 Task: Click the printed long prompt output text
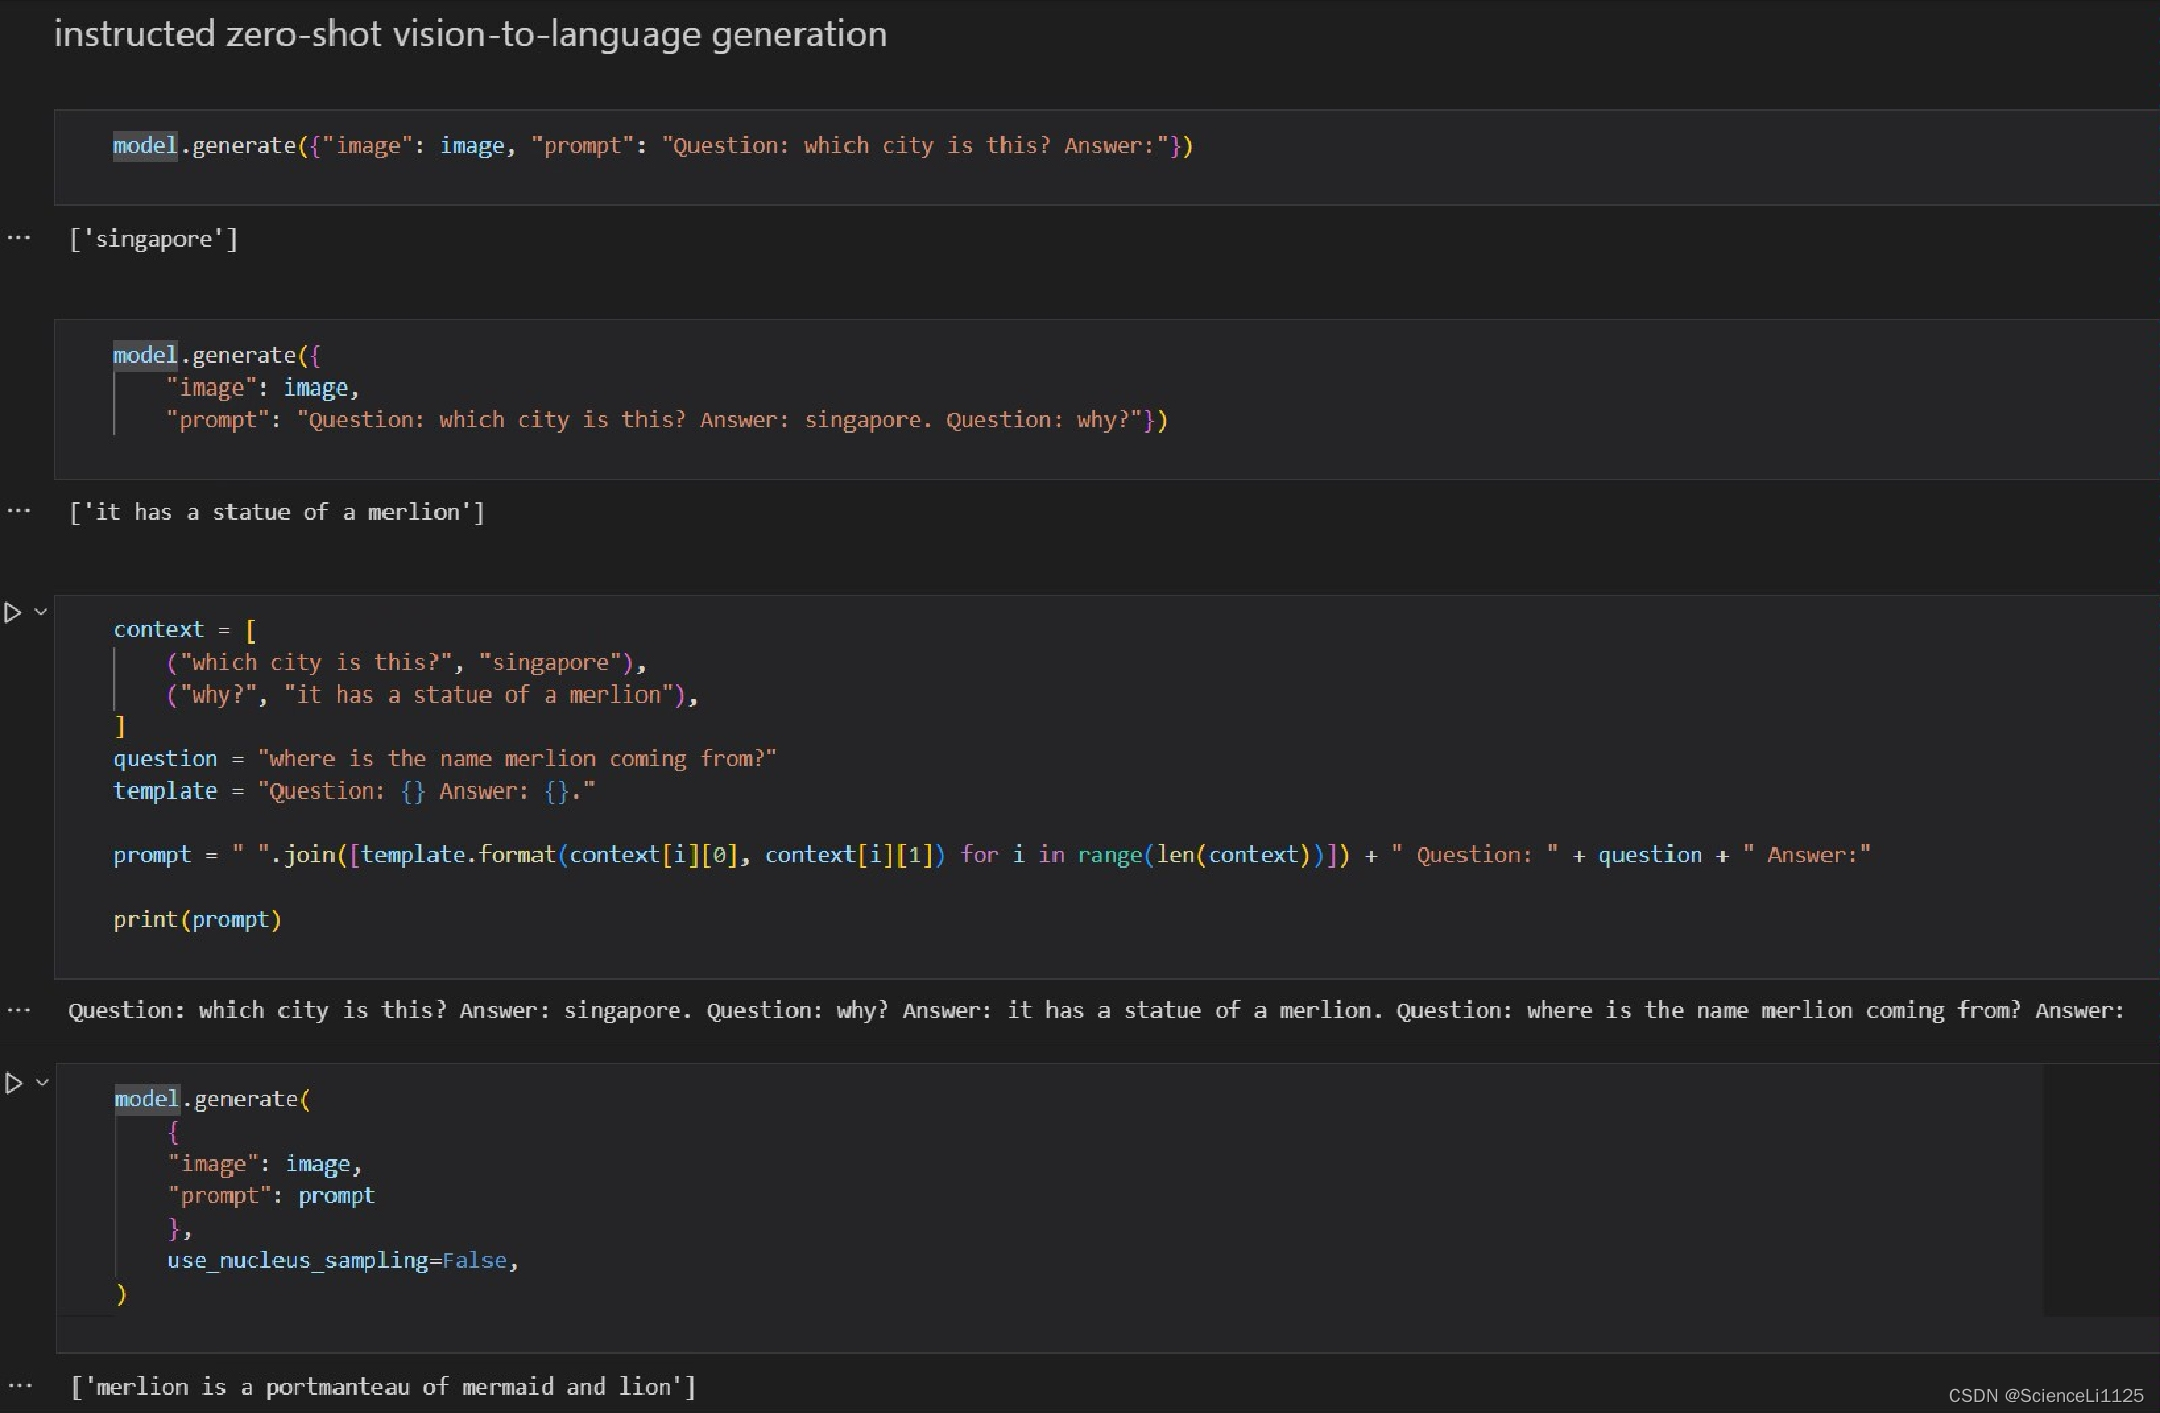[1095, 1011]
